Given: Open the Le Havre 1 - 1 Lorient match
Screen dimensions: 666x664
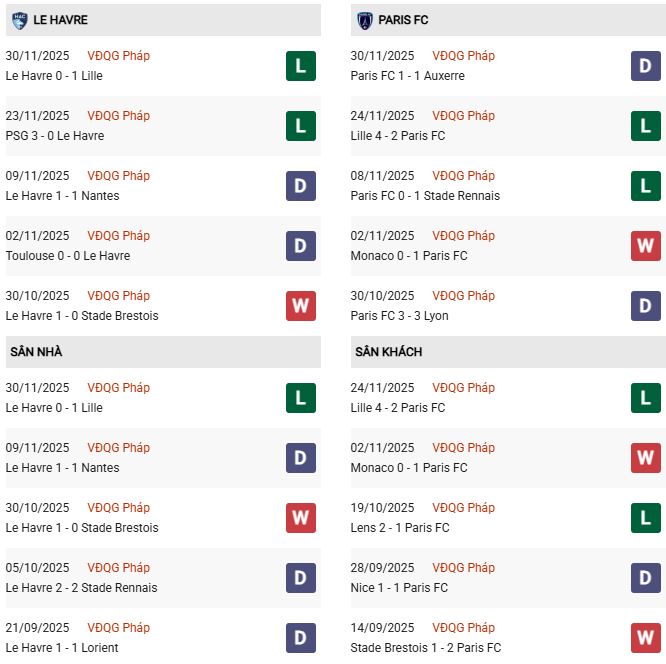Looking at the screenshot, I should (62, 648).
